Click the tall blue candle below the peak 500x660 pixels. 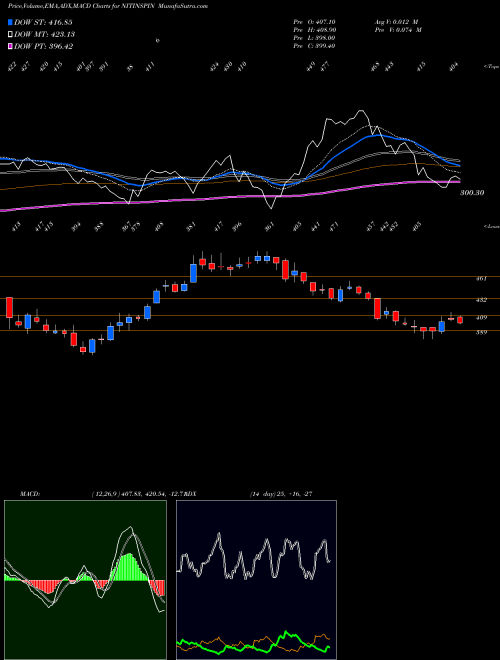click(x=193, y=273)
